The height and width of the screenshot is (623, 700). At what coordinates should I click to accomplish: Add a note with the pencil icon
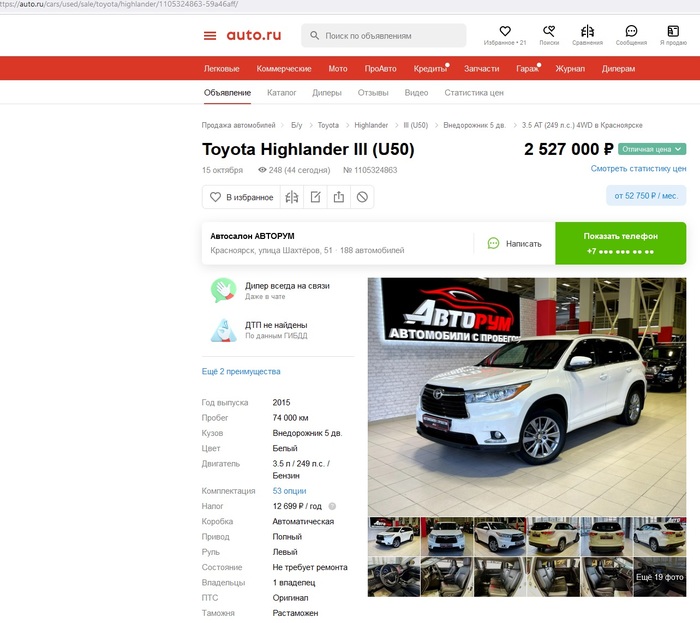pos(316,197)
